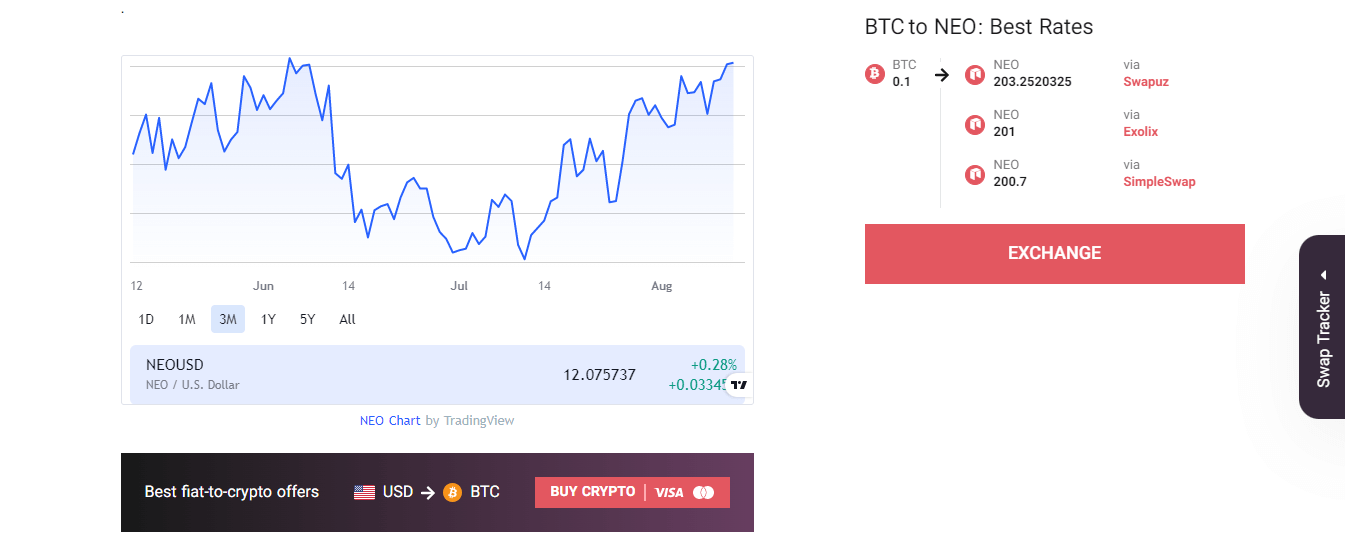Expand the Swap Tracker side panel

tap(1323, 327)
